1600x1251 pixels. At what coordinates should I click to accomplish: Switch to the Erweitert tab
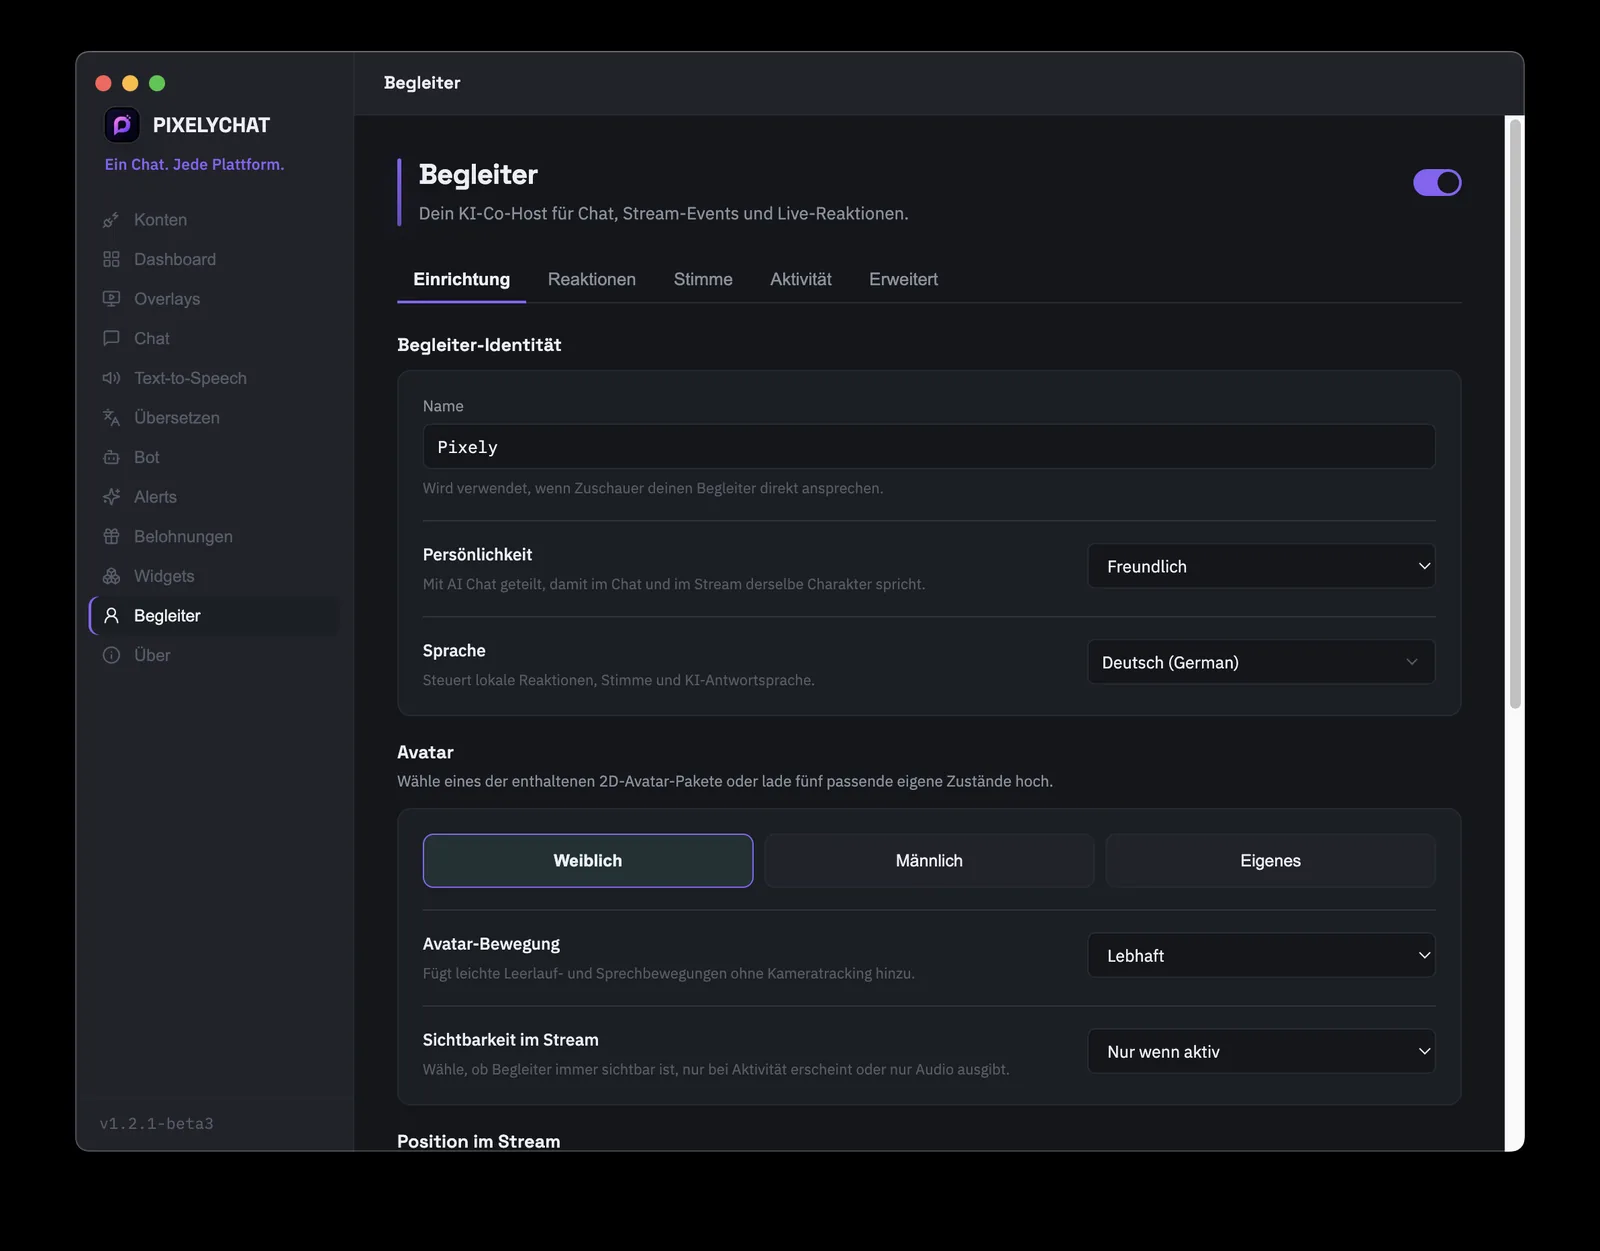pos(903,279)
